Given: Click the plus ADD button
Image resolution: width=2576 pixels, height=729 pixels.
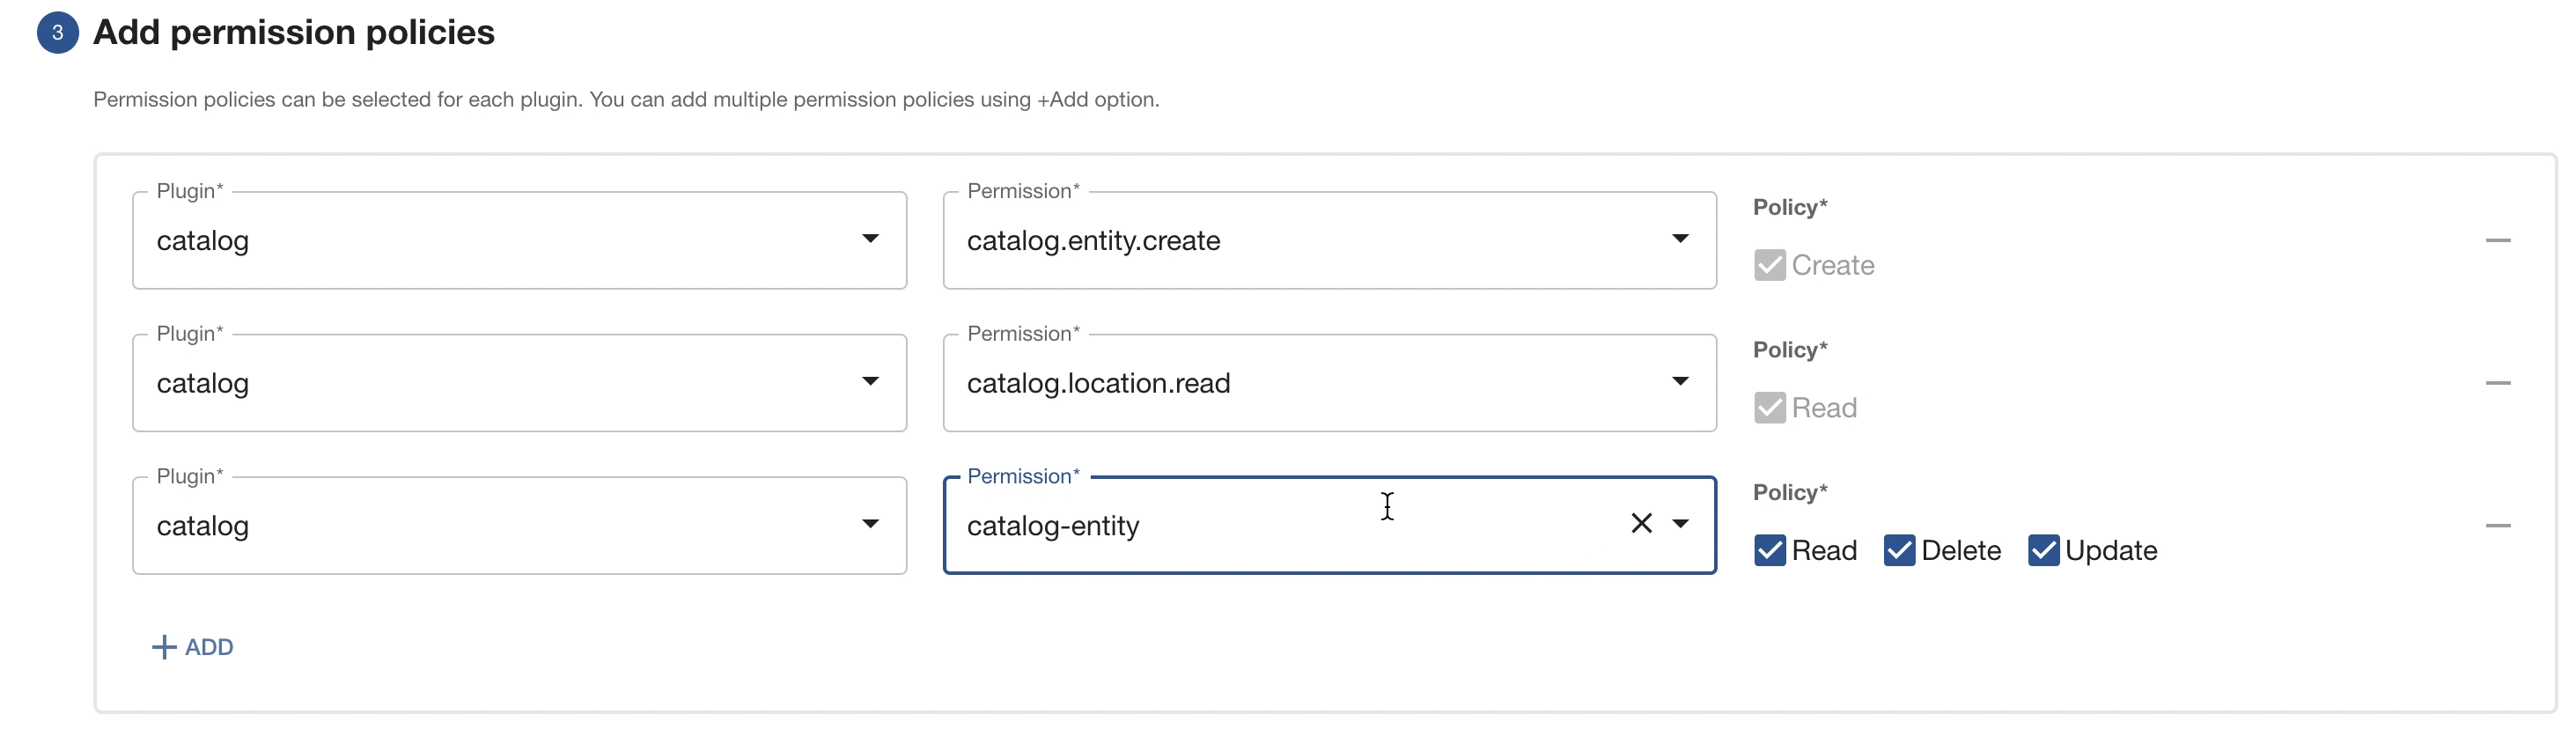Looking at the screenshot, I should click(192, 647).
